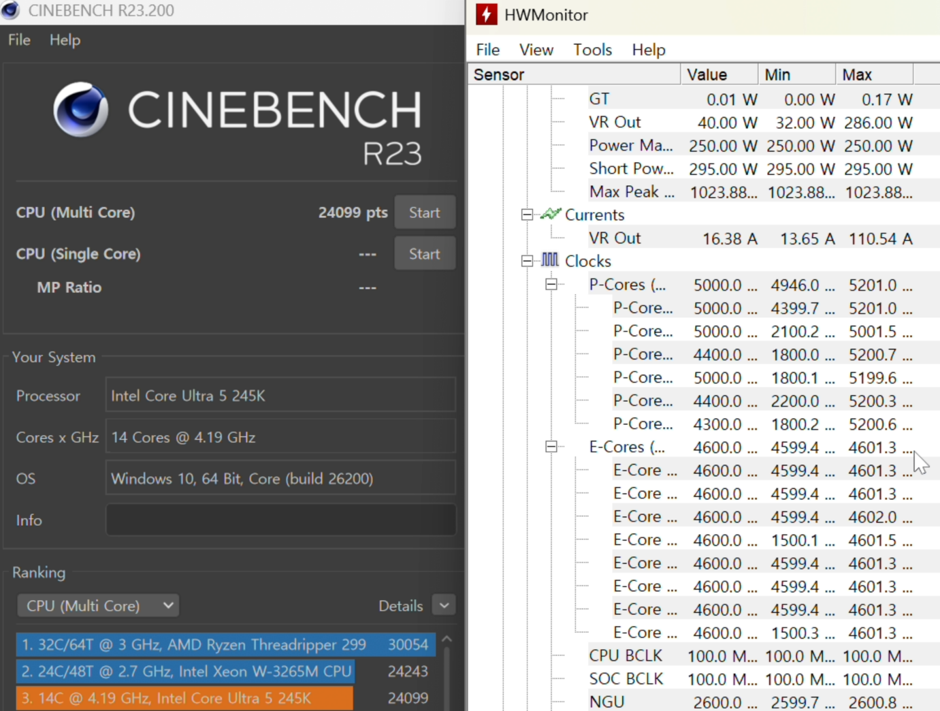
Task: Select E-Core row with max 4602.0
Action: [x=763, y=517]
